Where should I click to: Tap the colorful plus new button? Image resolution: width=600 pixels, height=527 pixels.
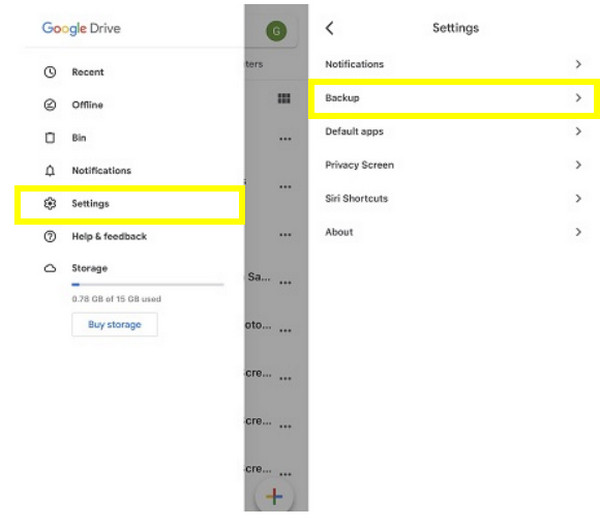[275, 497]
